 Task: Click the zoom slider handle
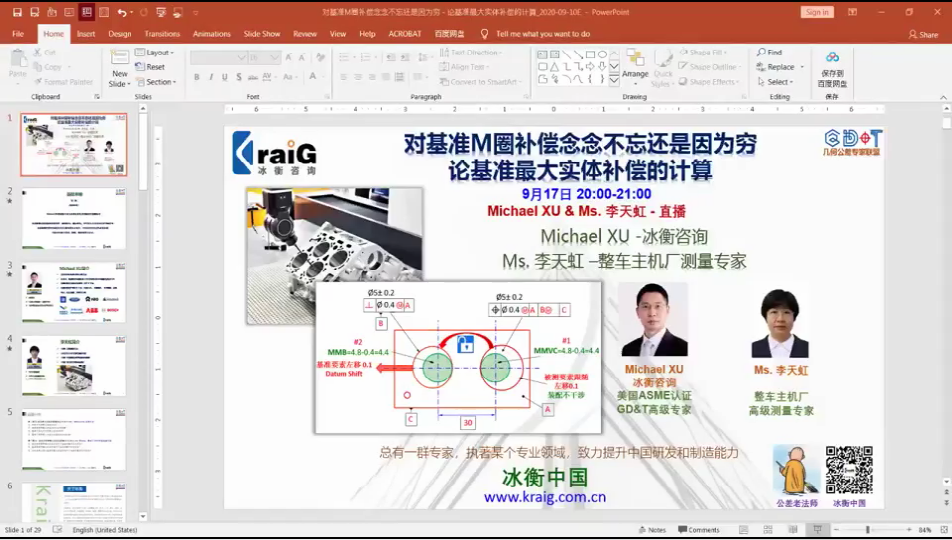tap(868, 530)
